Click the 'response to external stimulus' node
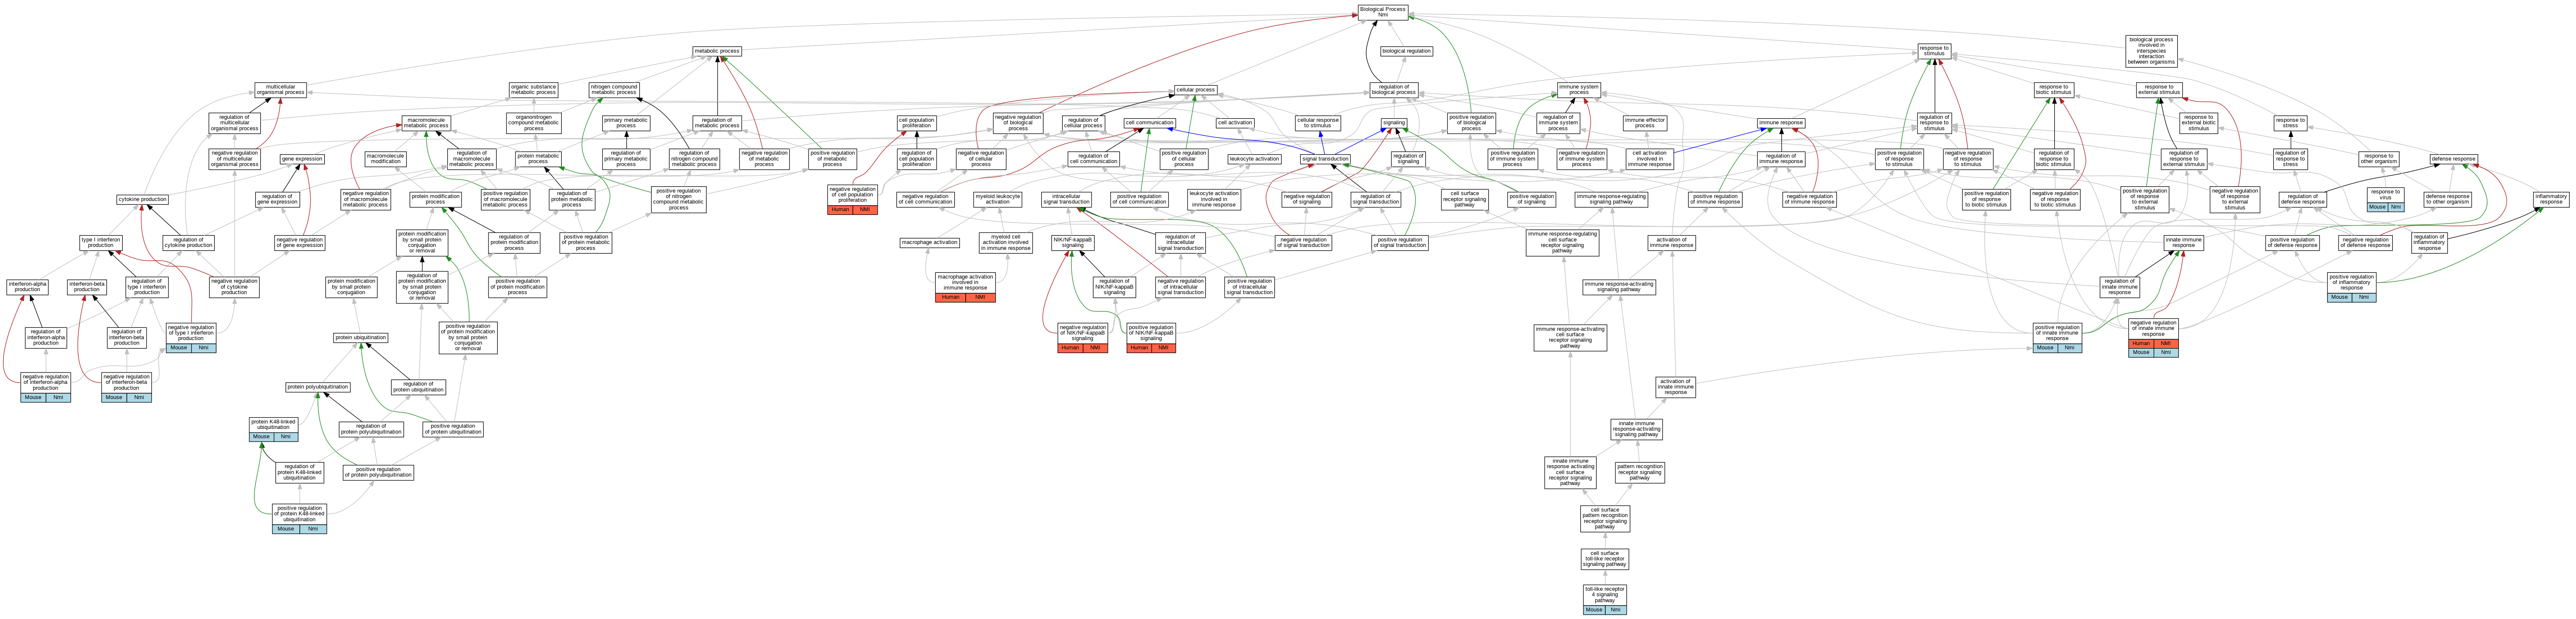This screenshot has width=2576, height=619. coord(2159,90)
